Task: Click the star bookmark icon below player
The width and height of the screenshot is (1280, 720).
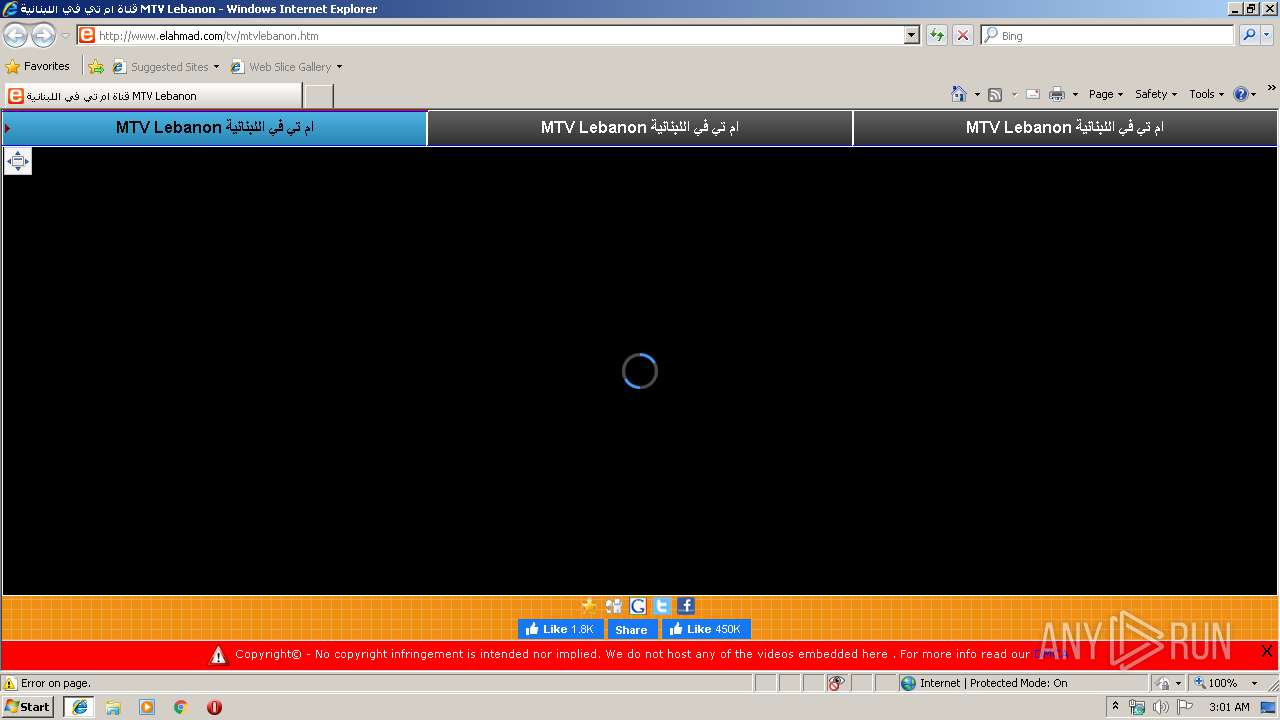Action: click(590, 606)
